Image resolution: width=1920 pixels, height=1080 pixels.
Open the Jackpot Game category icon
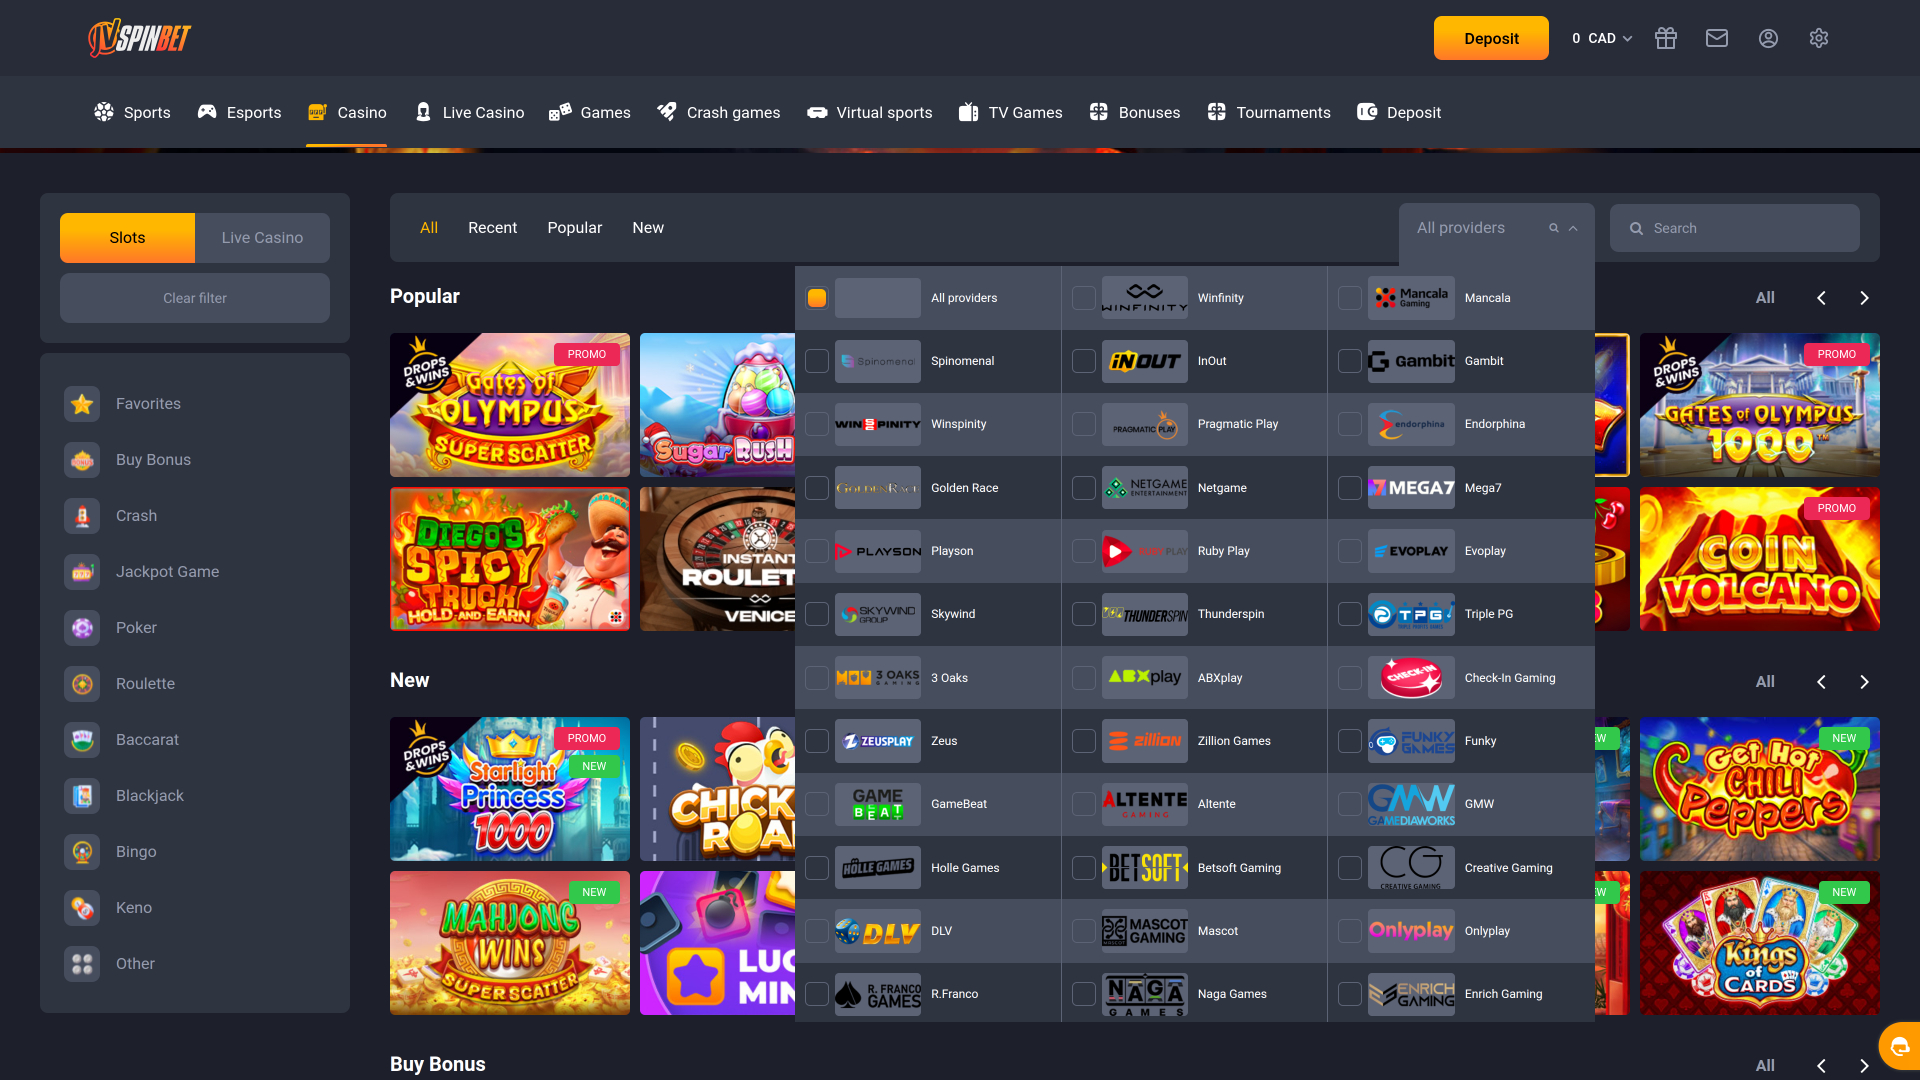click(81, 571)
